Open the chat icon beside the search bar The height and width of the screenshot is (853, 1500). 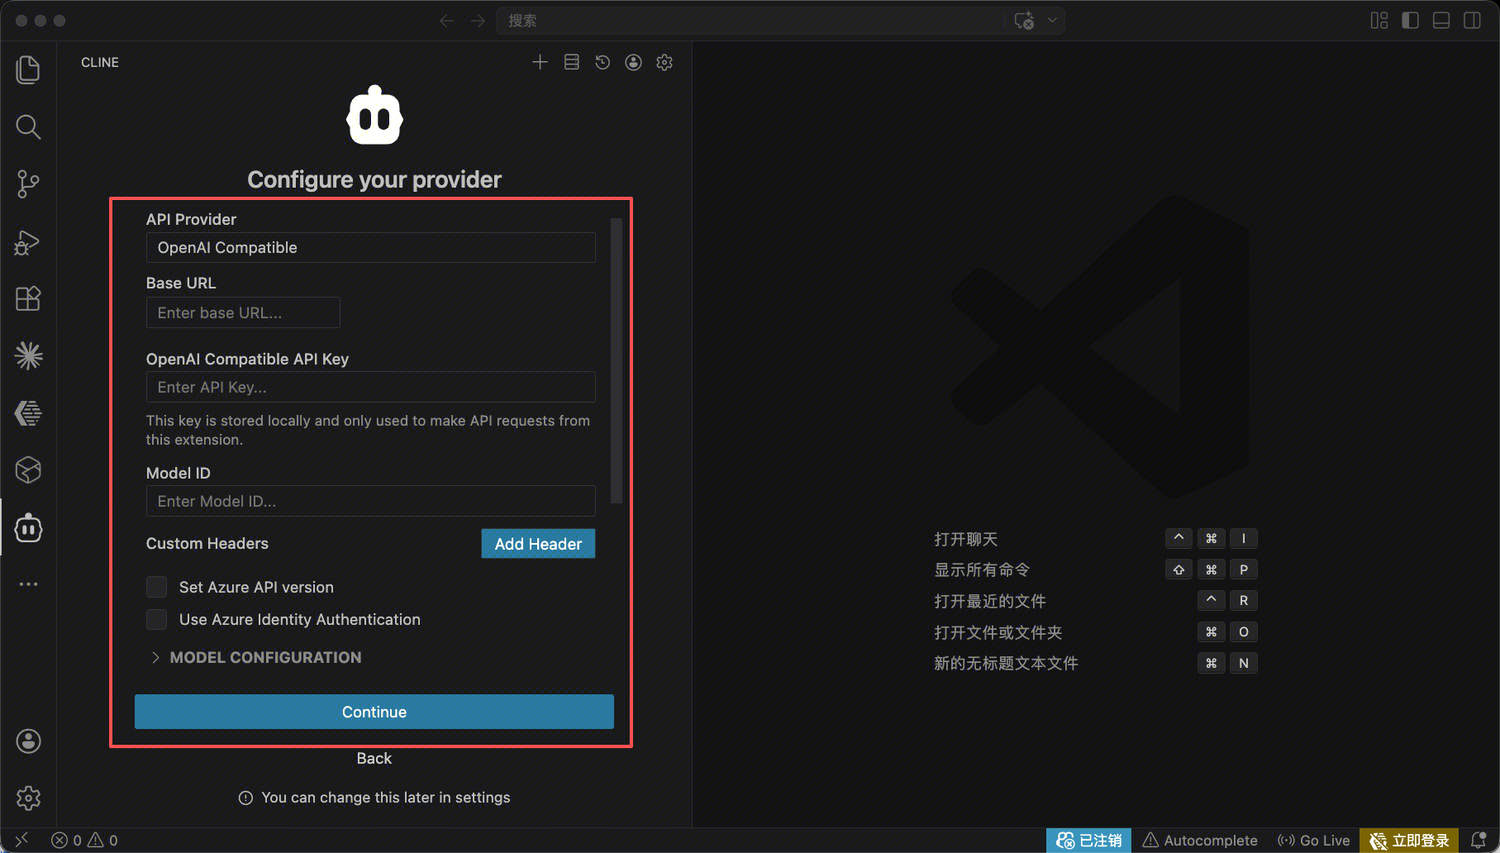1024,21
